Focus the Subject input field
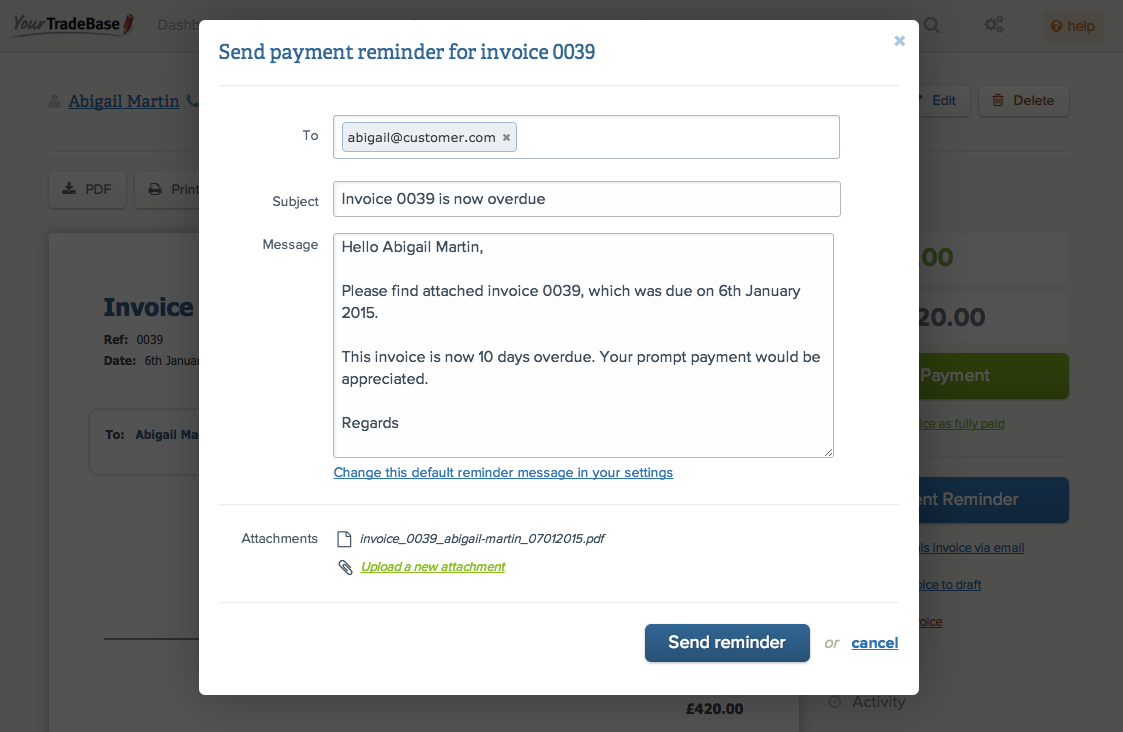 pyautogui.click(x=586, y=199)
